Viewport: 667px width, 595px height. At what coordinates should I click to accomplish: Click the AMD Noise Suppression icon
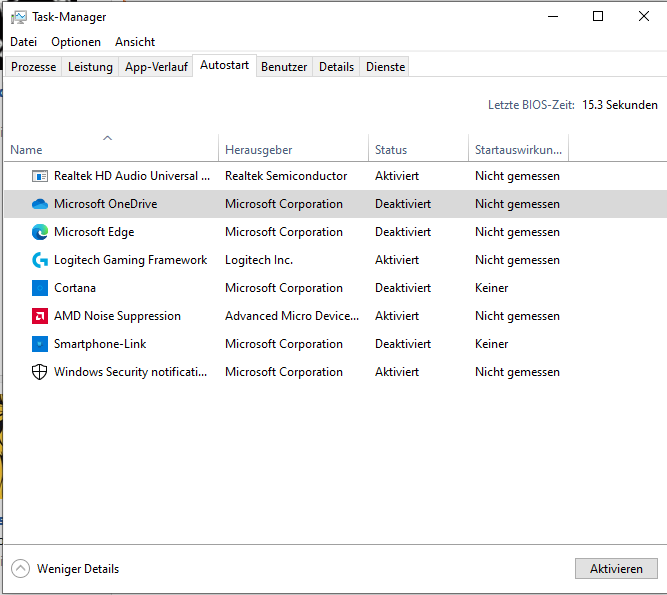pyautogui.click(x=40, y=316)
